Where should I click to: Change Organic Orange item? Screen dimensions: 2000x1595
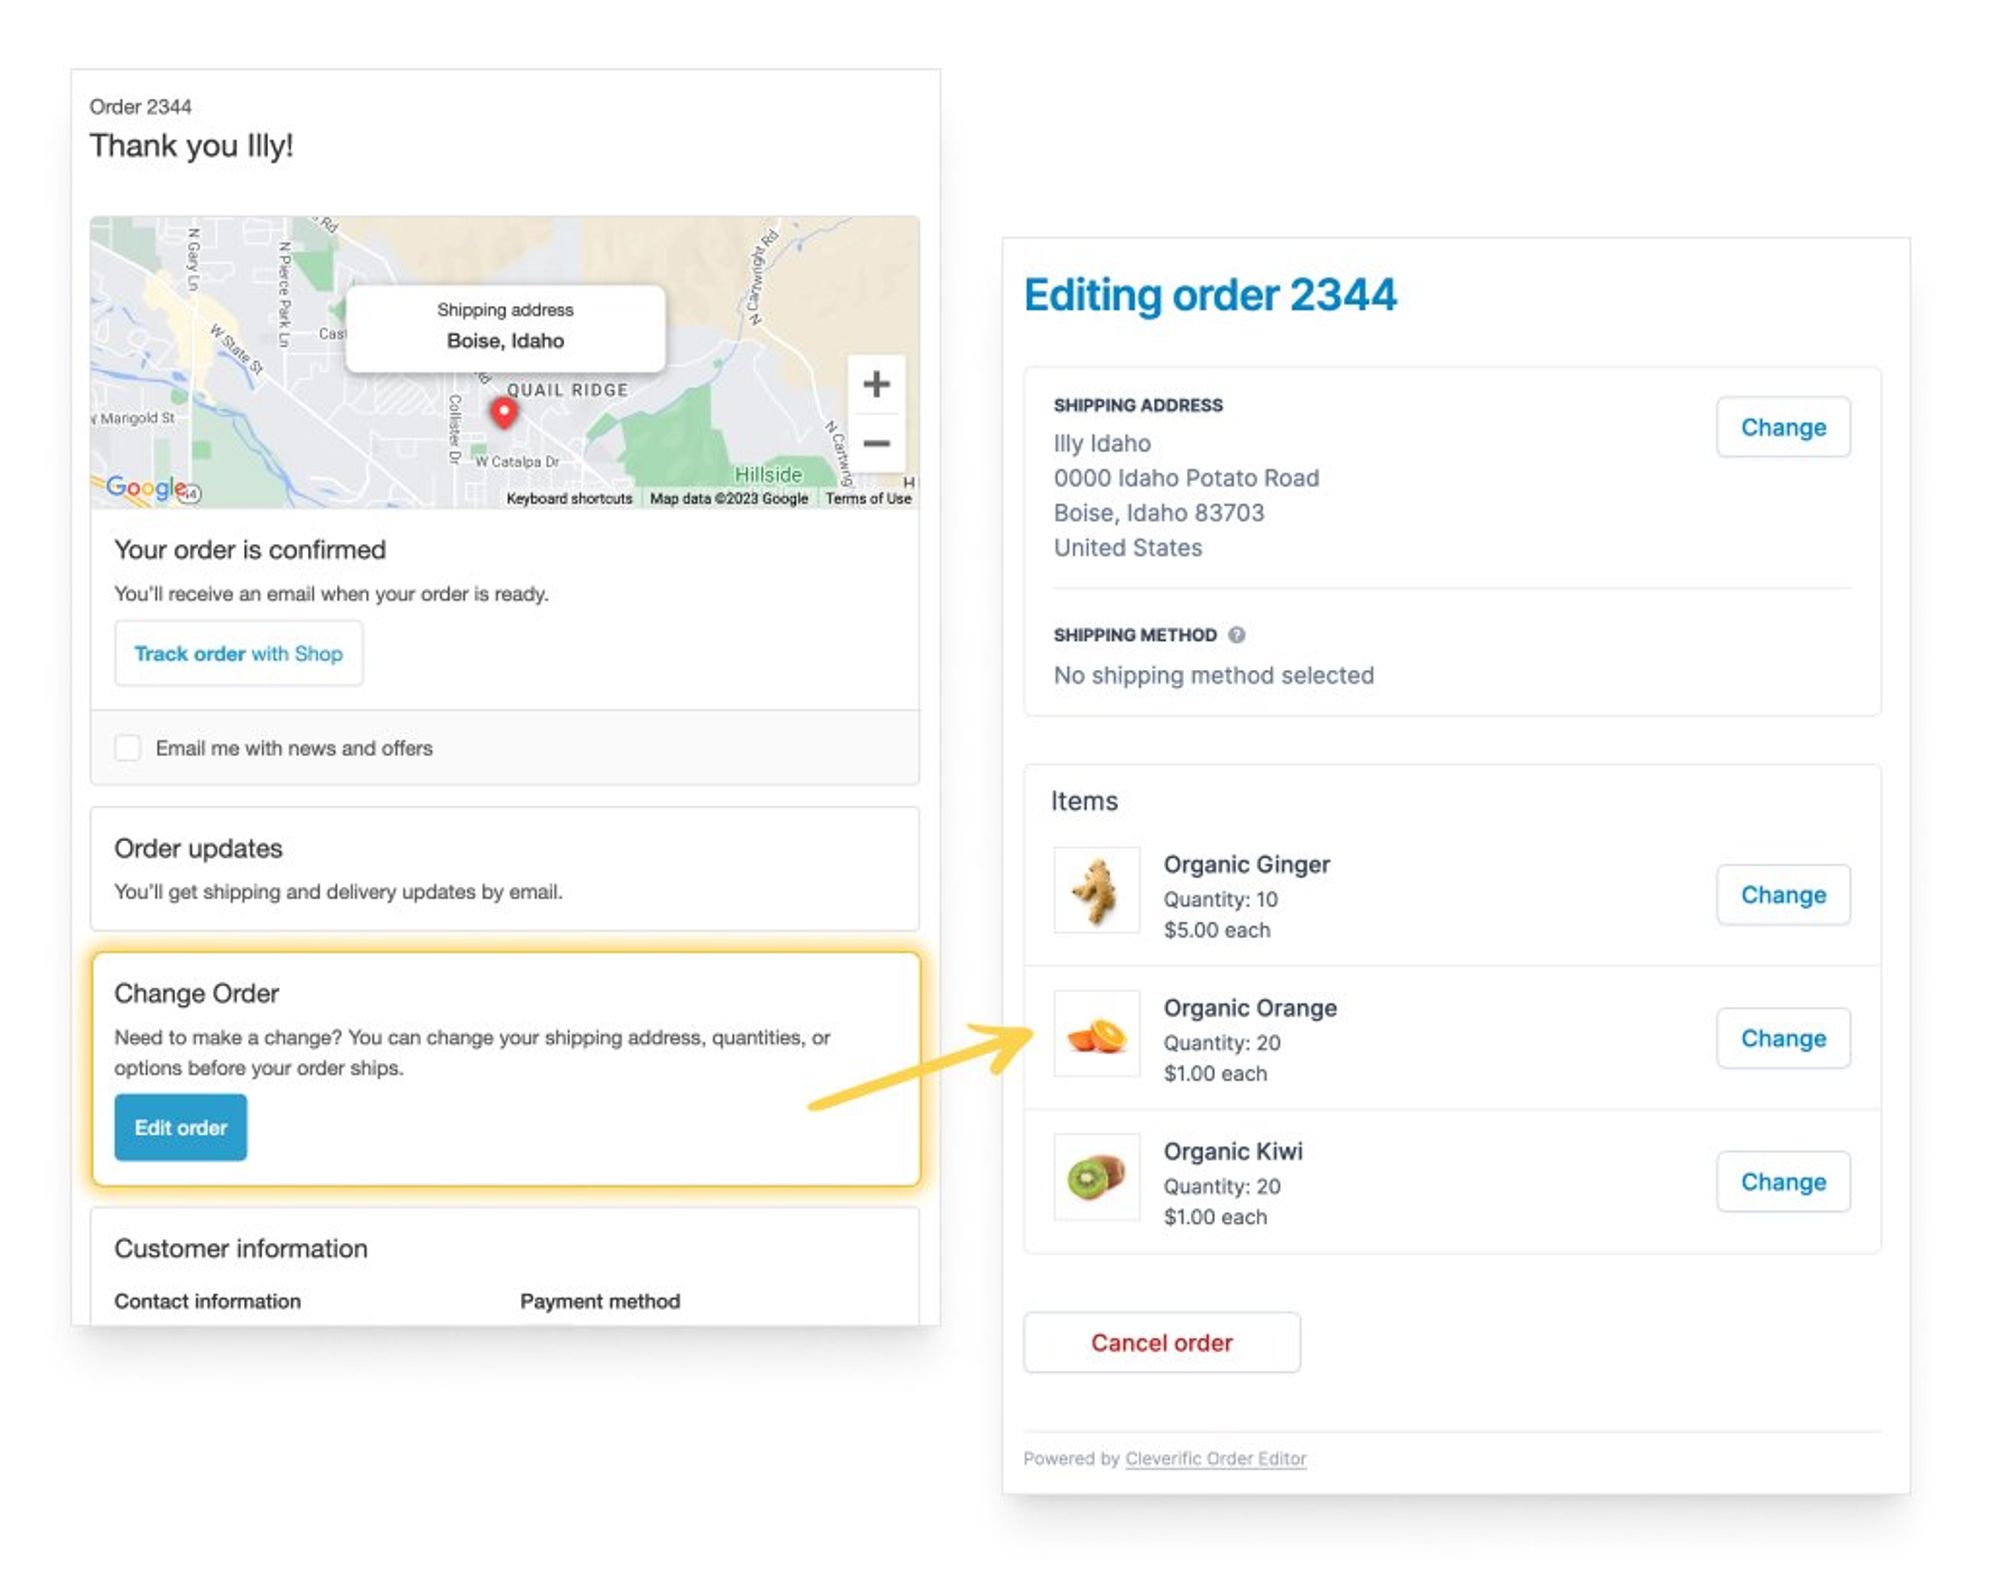pos(1783,1038)
